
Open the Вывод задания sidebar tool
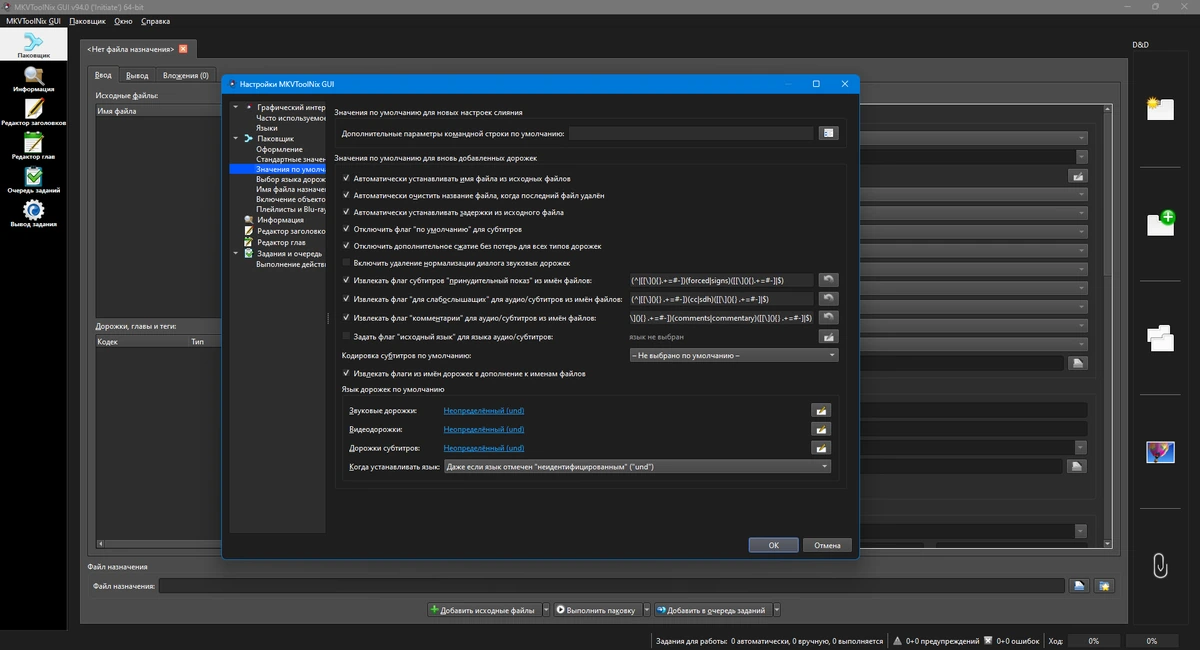pos(34,214)
